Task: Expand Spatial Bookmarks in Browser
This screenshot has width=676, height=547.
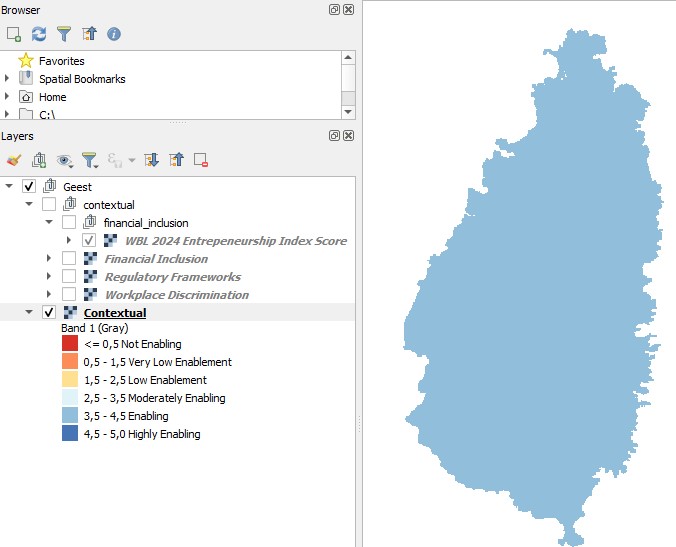Action: tap(7, 78)
